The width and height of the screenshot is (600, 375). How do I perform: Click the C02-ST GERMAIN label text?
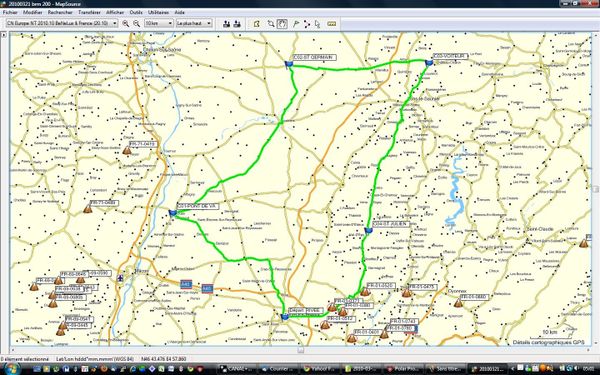(314, 57)
